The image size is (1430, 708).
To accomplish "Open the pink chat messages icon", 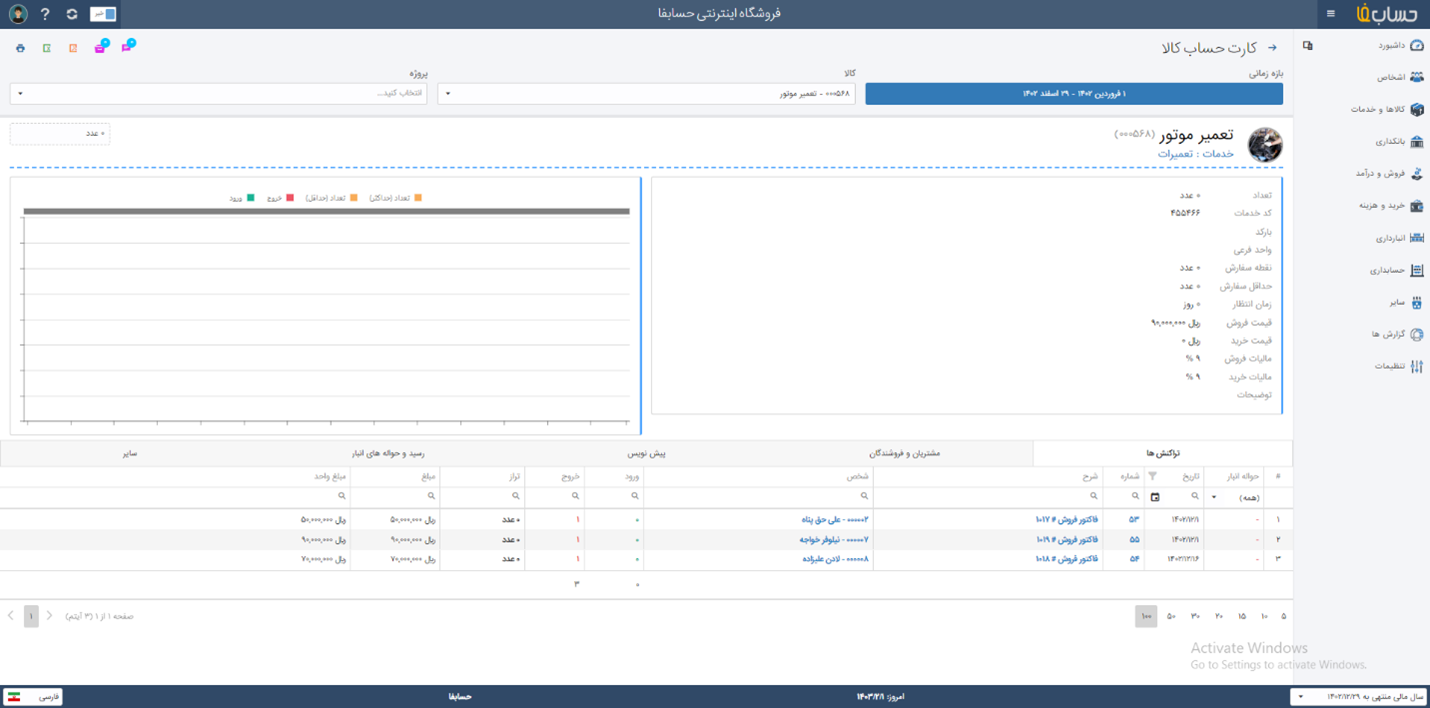I will (x=127, y=47).
